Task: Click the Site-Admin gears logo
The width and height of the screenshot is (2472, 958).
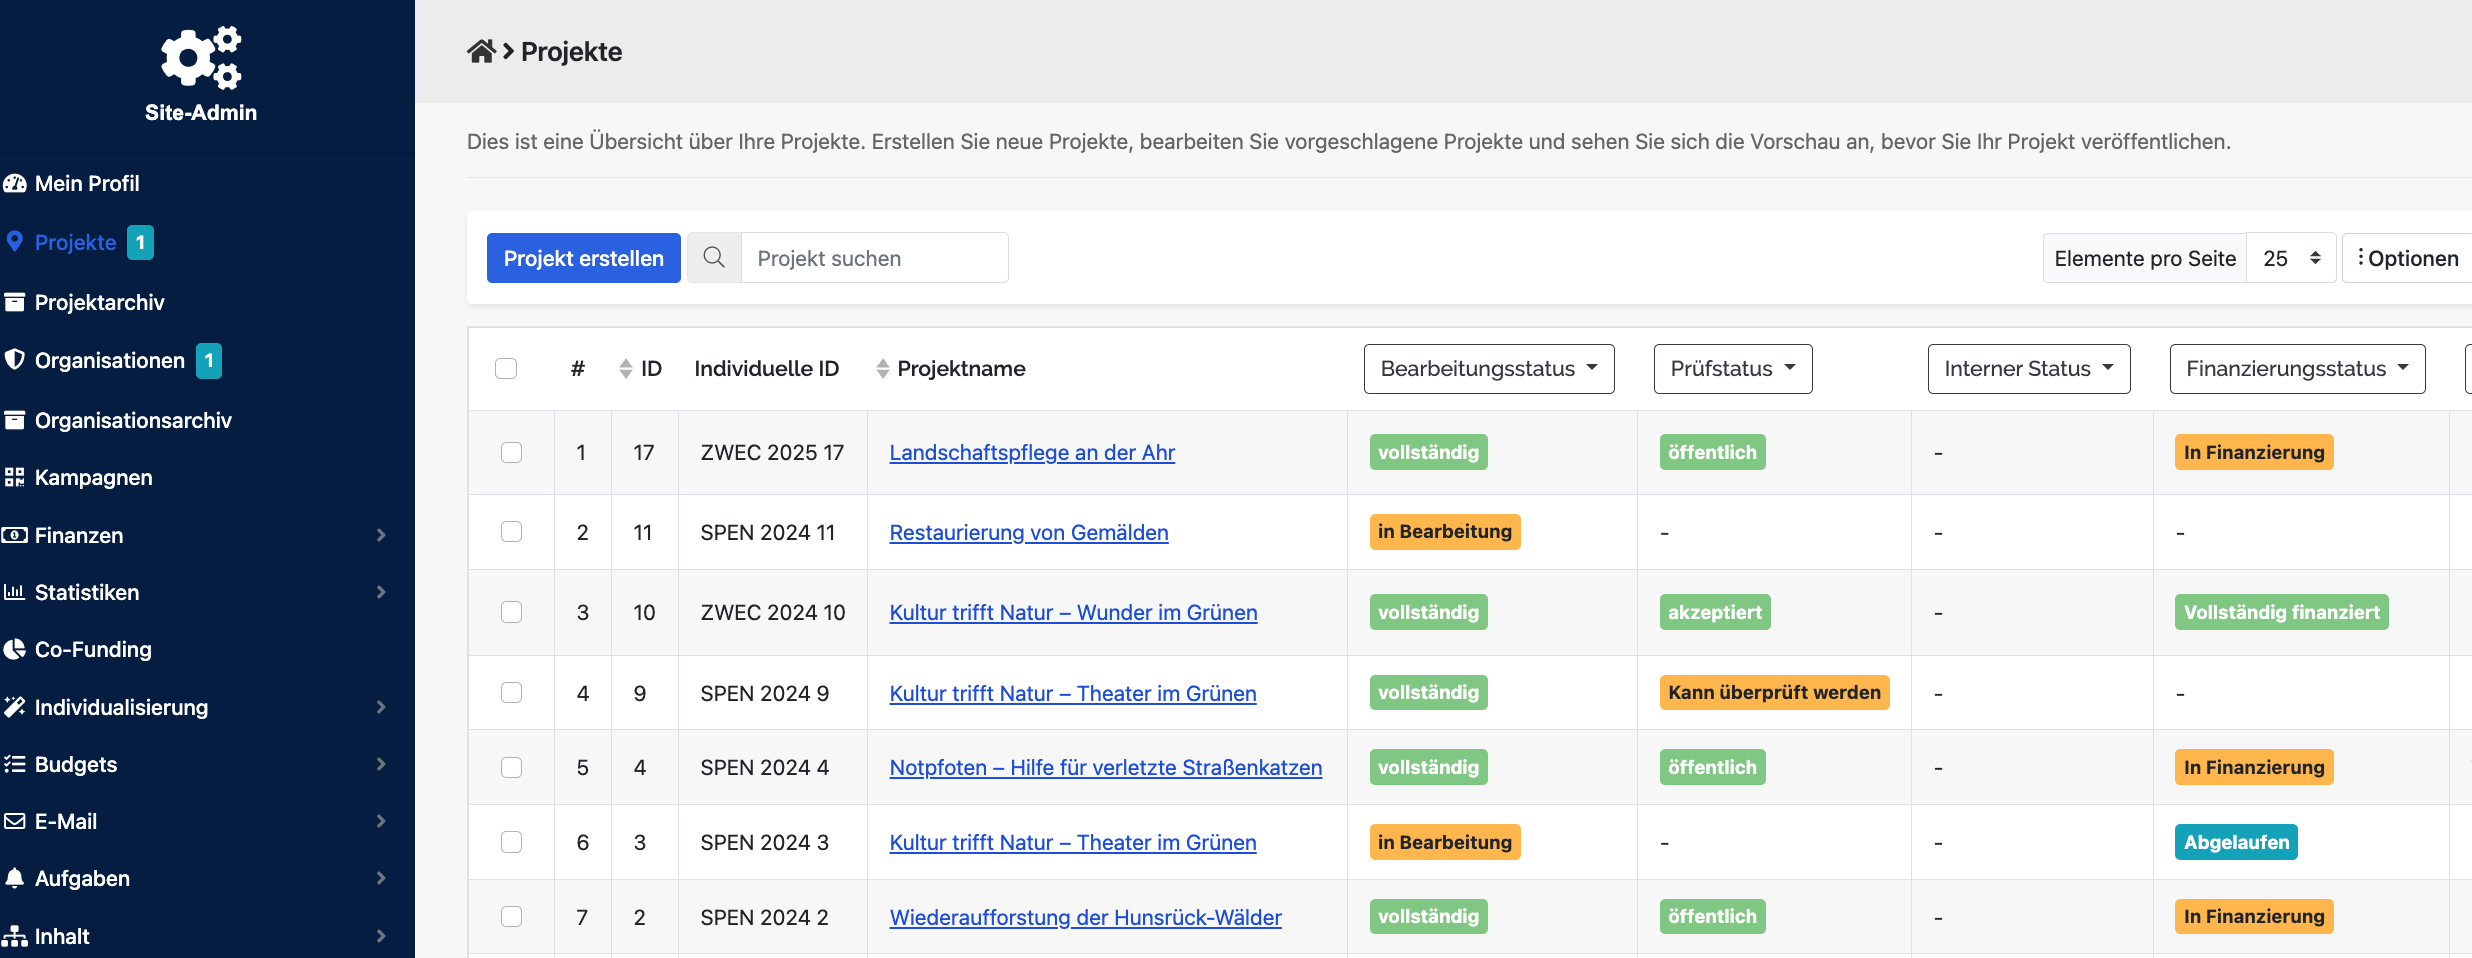Action: pos(201,58)
